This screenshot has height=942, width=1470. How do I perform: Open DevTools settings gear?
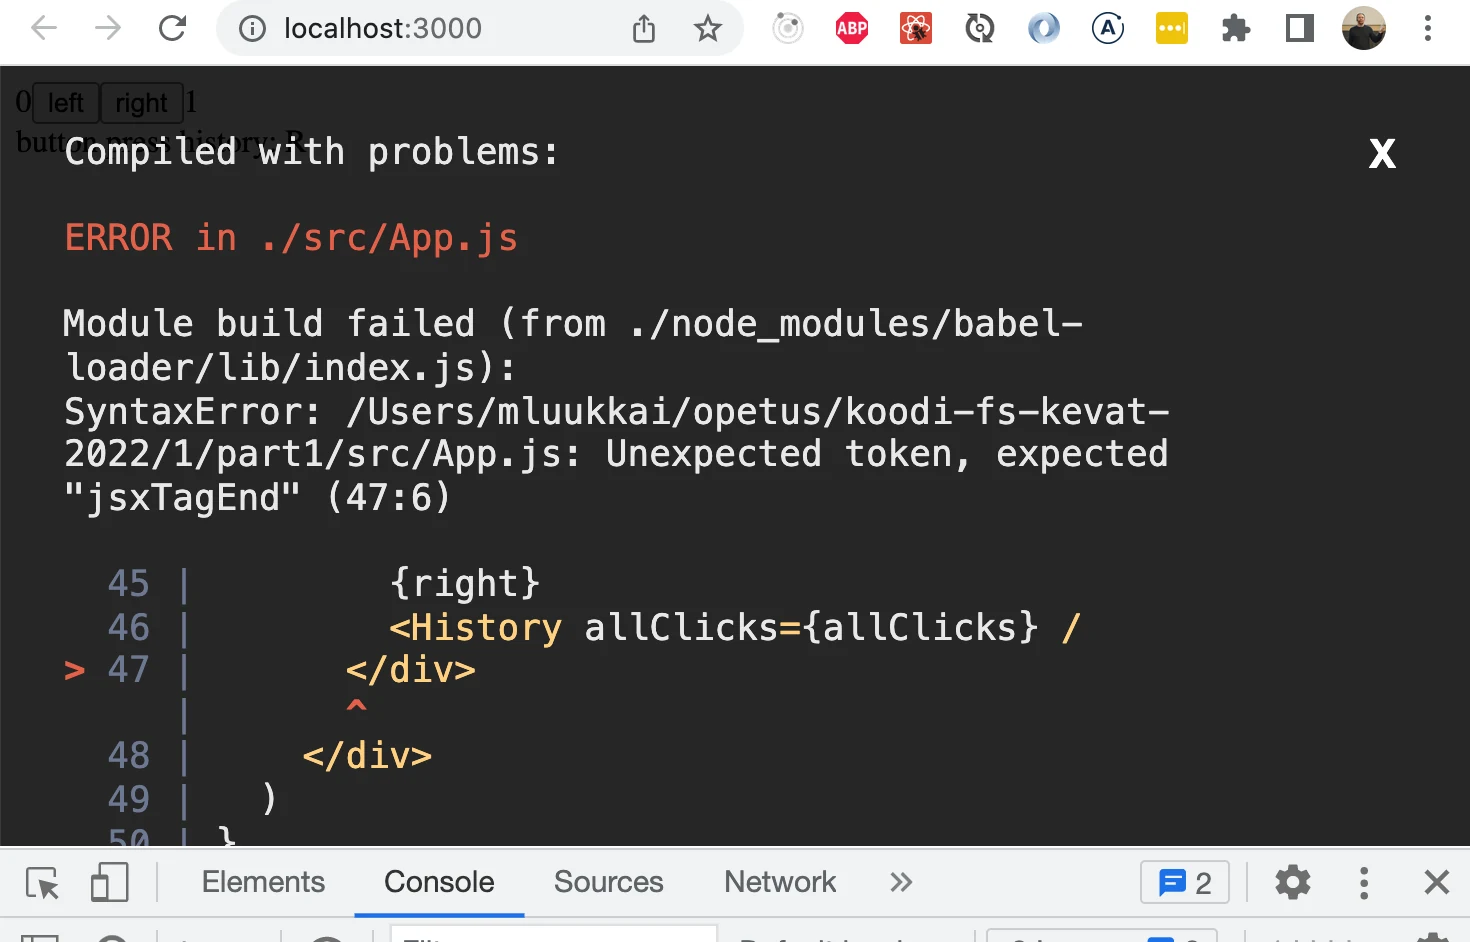click(x=1293, y=883)
